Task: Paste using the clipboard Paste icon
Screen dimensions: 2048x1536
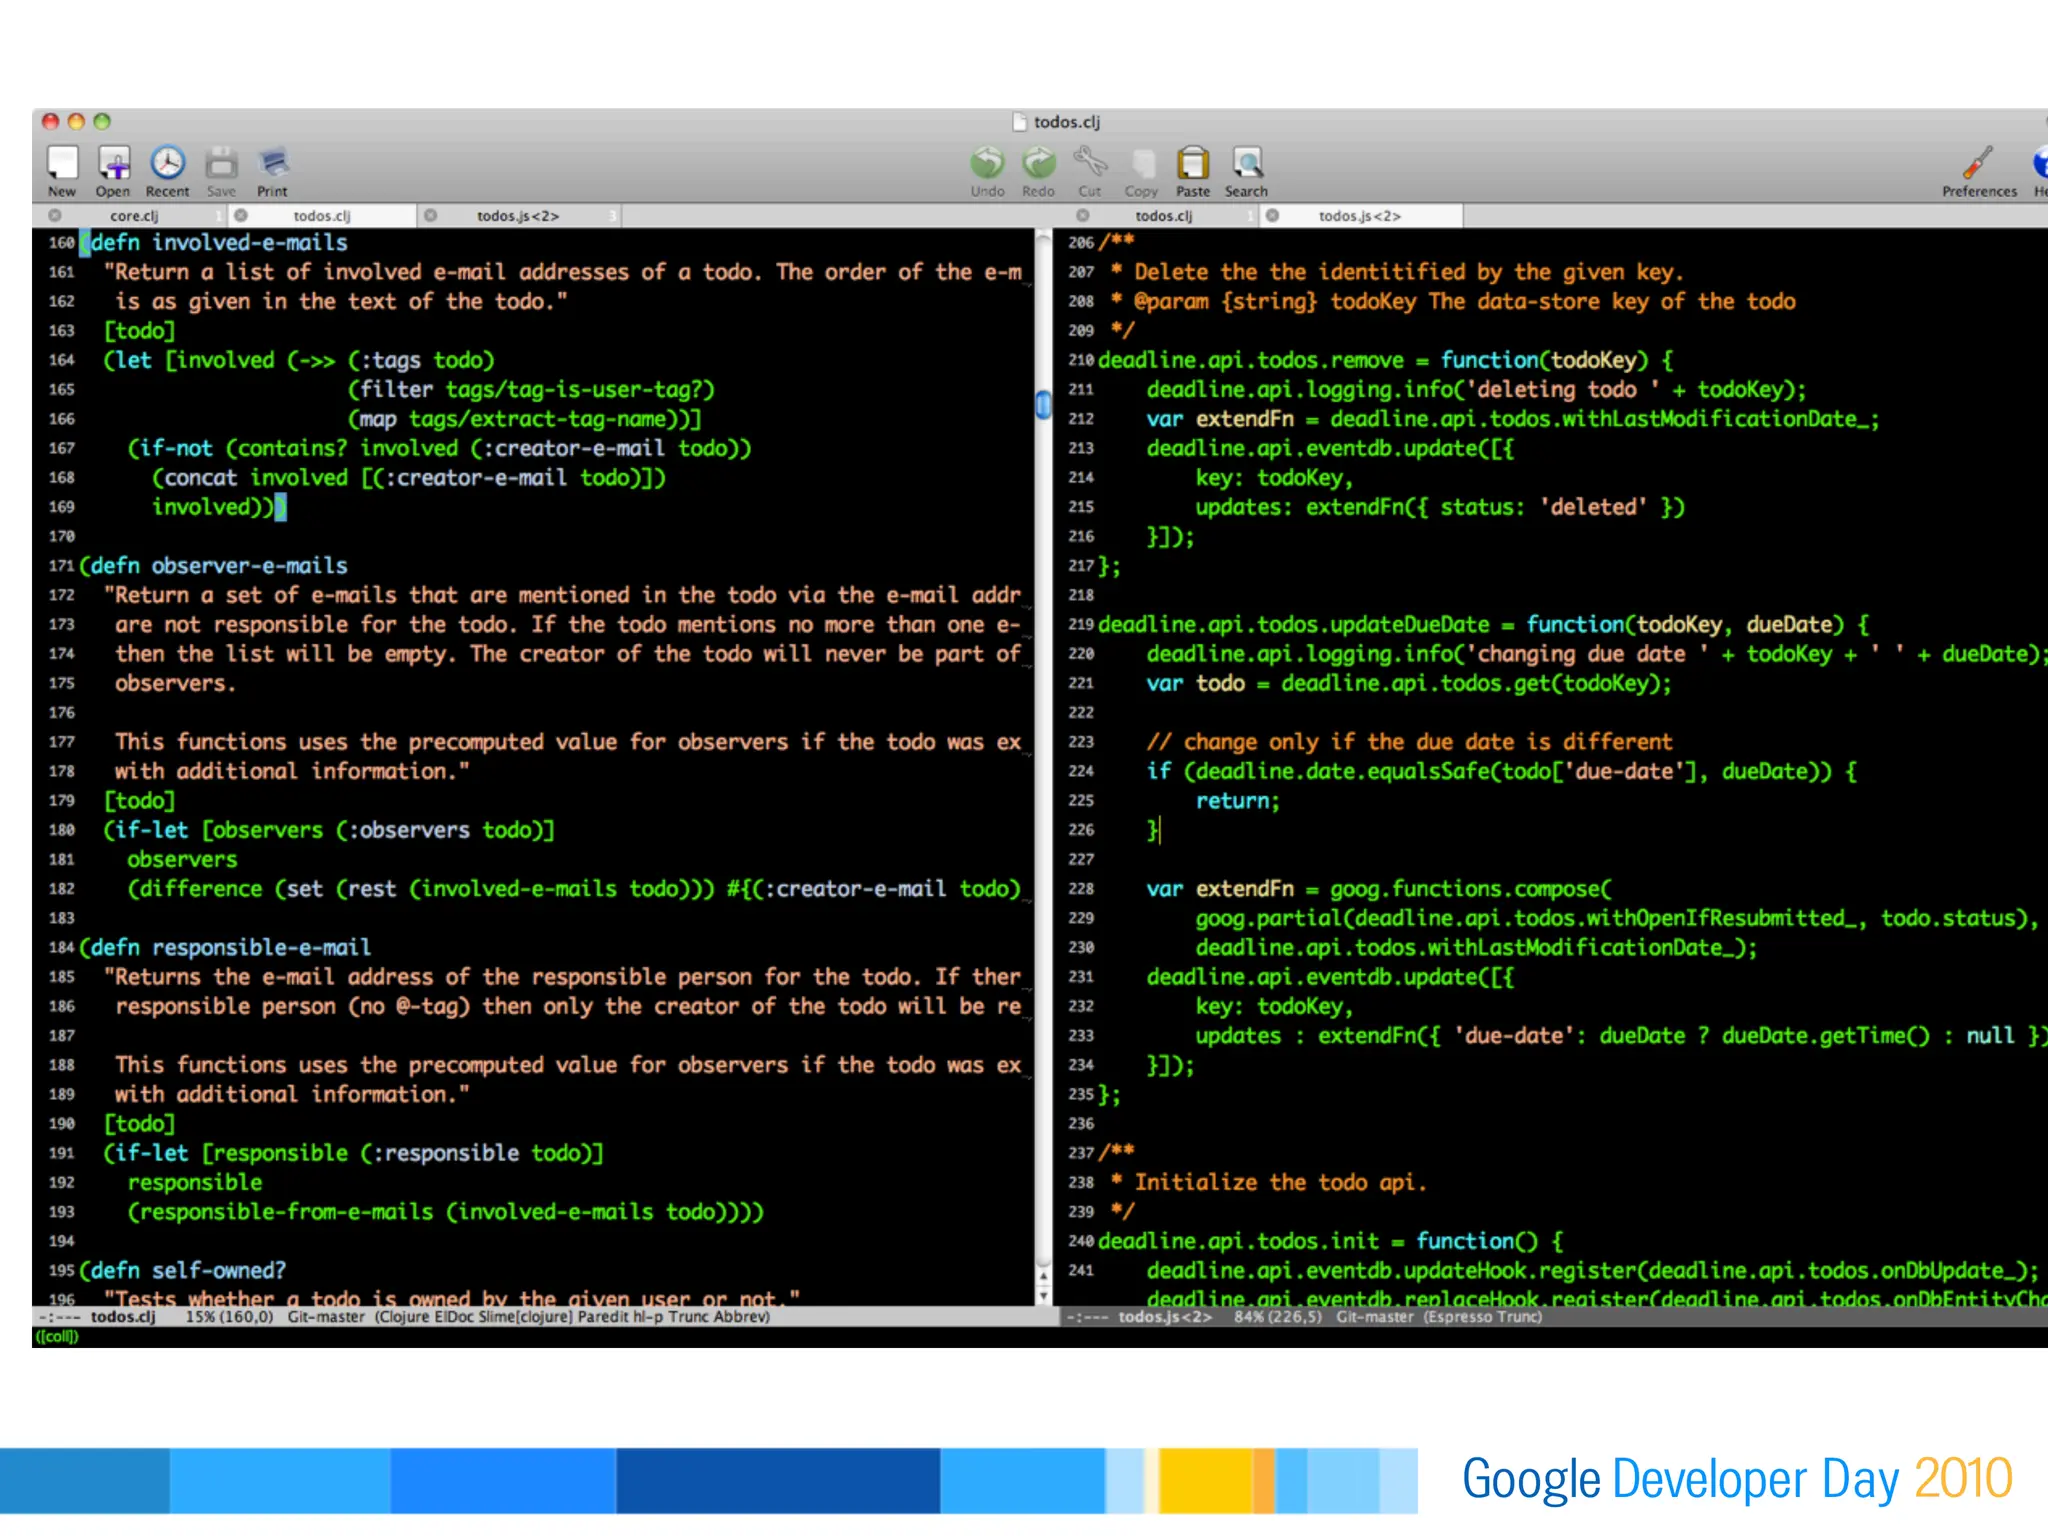Action: [1192, 164]
